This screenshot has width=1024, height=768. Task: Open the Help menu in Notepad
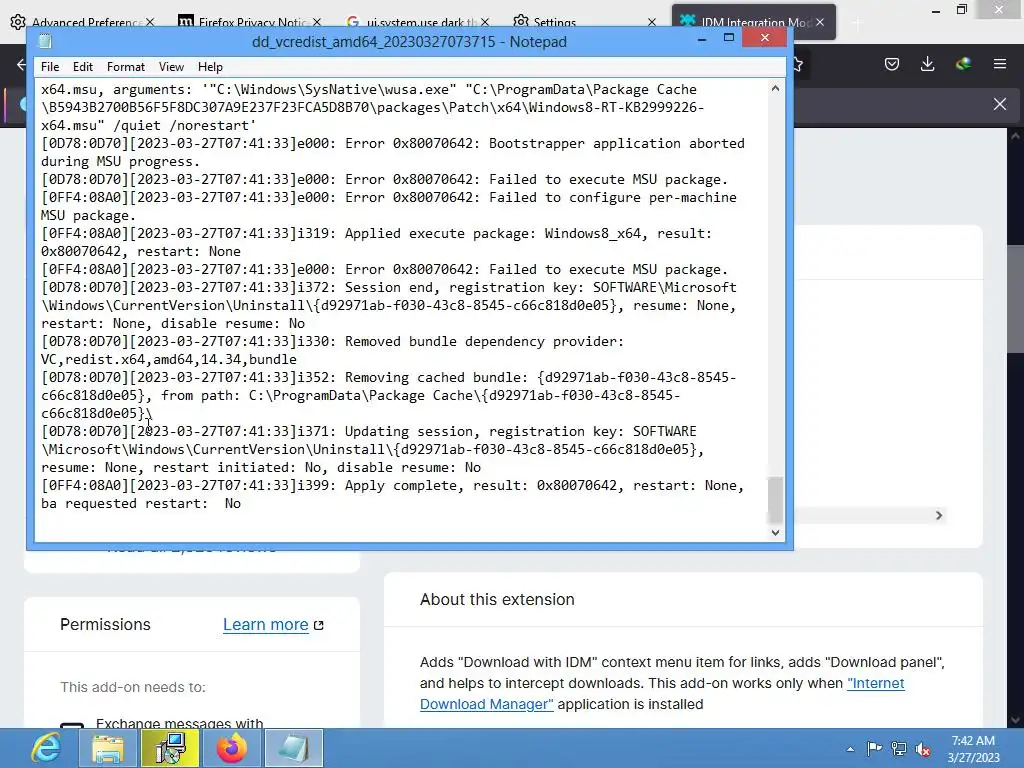[210, 67]
